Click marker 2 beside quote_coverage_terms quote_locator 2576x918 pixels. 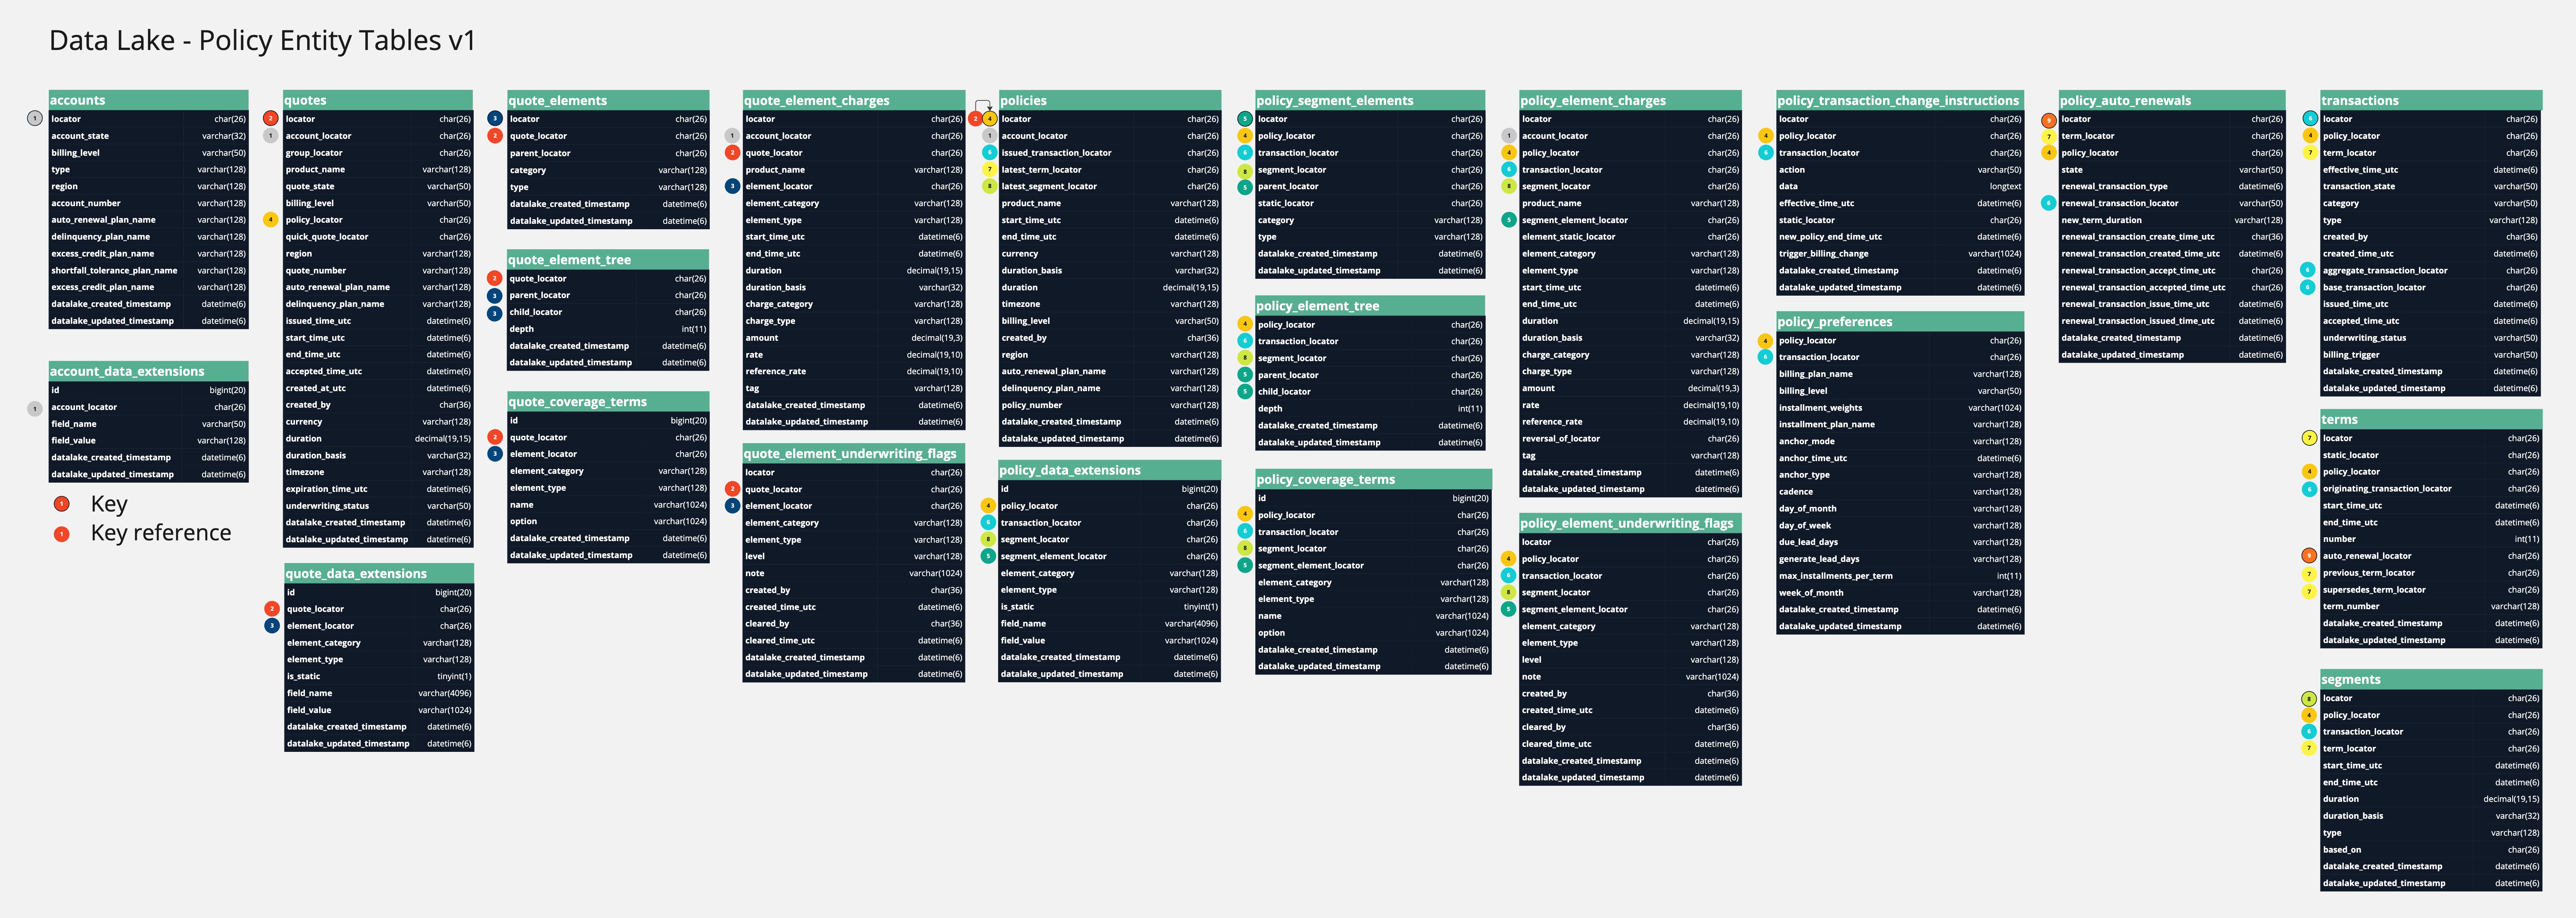(x=494, y=437)
